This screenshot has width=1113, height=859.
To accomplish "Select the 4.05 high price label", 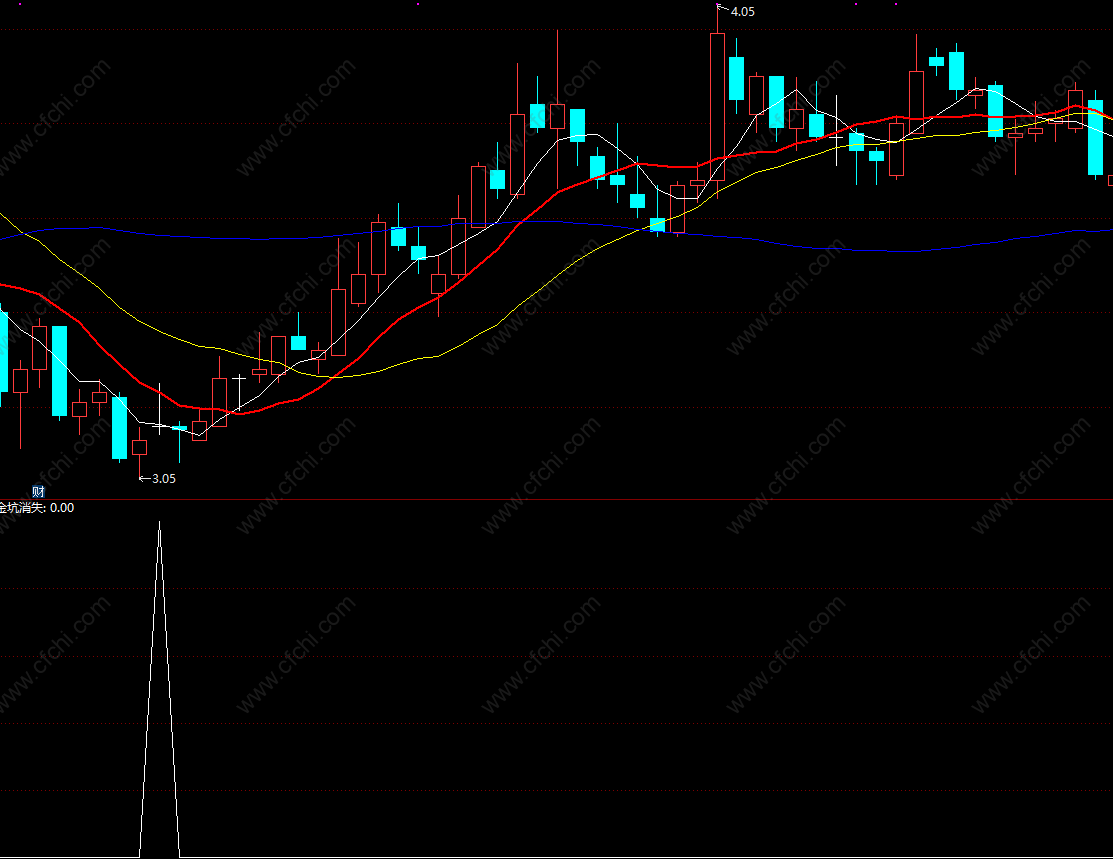I will tap(742, 11).
